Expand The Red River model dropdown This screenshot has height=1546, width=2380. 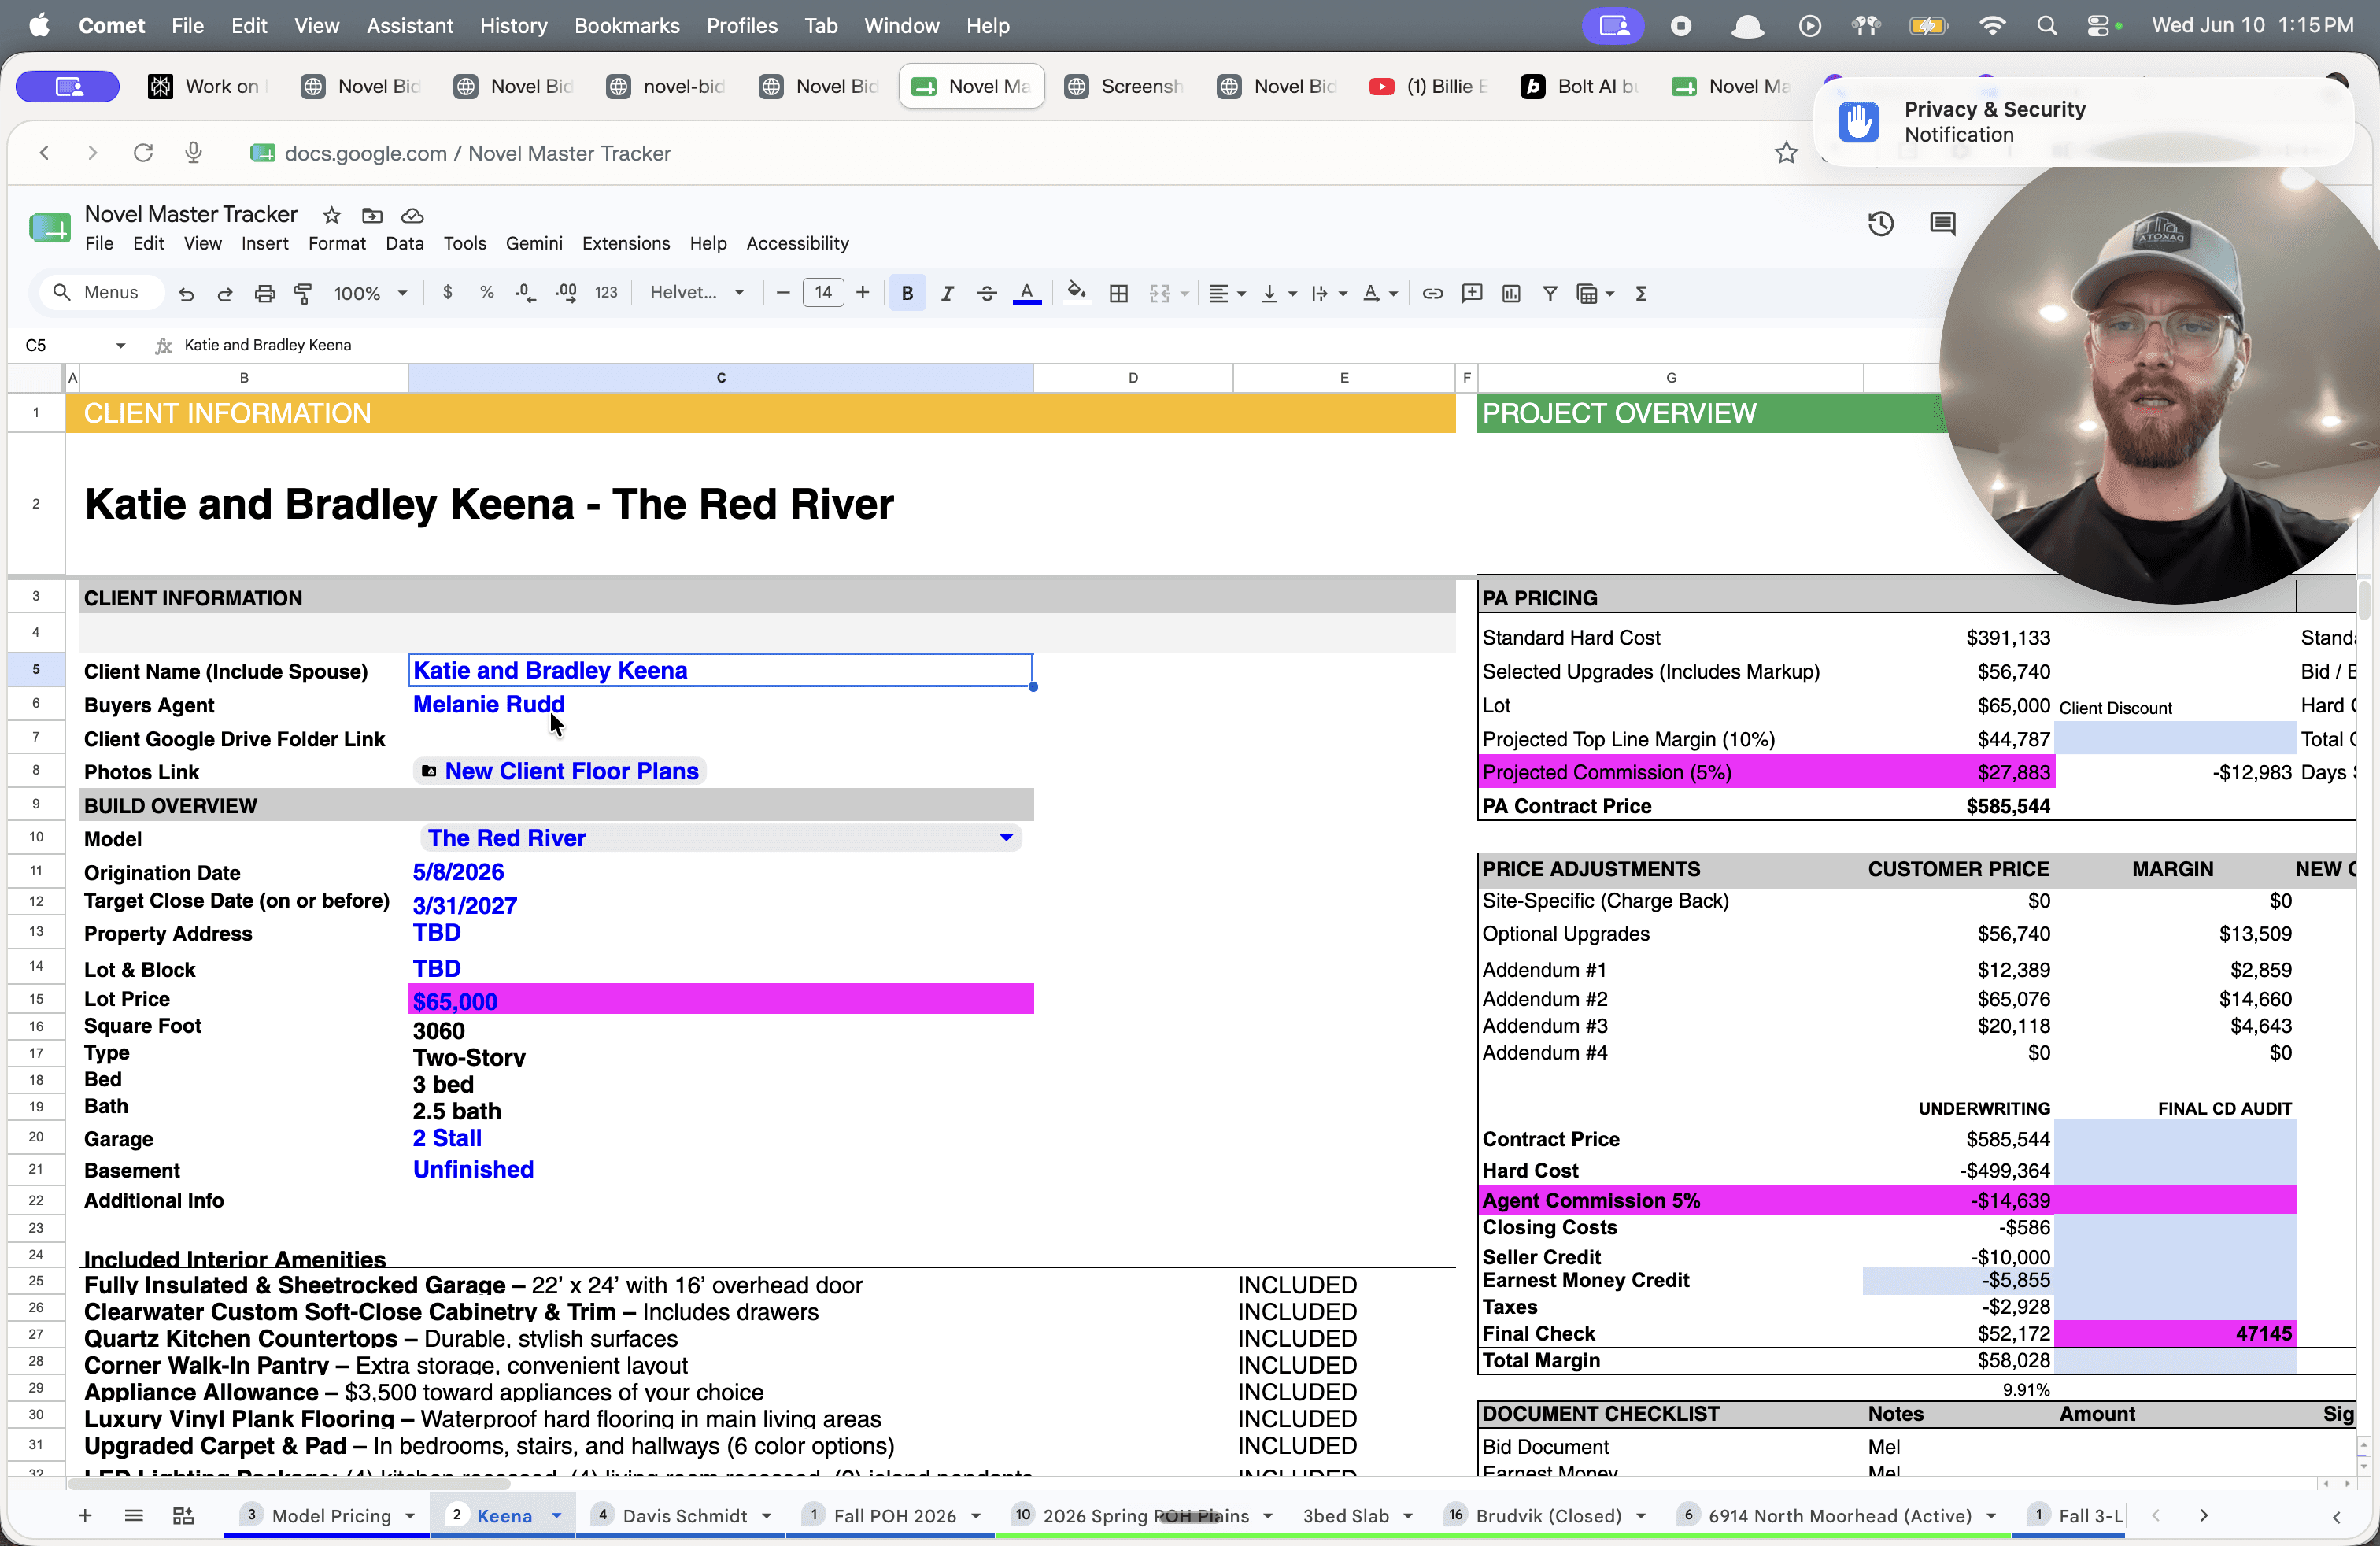click(1006, 838)
